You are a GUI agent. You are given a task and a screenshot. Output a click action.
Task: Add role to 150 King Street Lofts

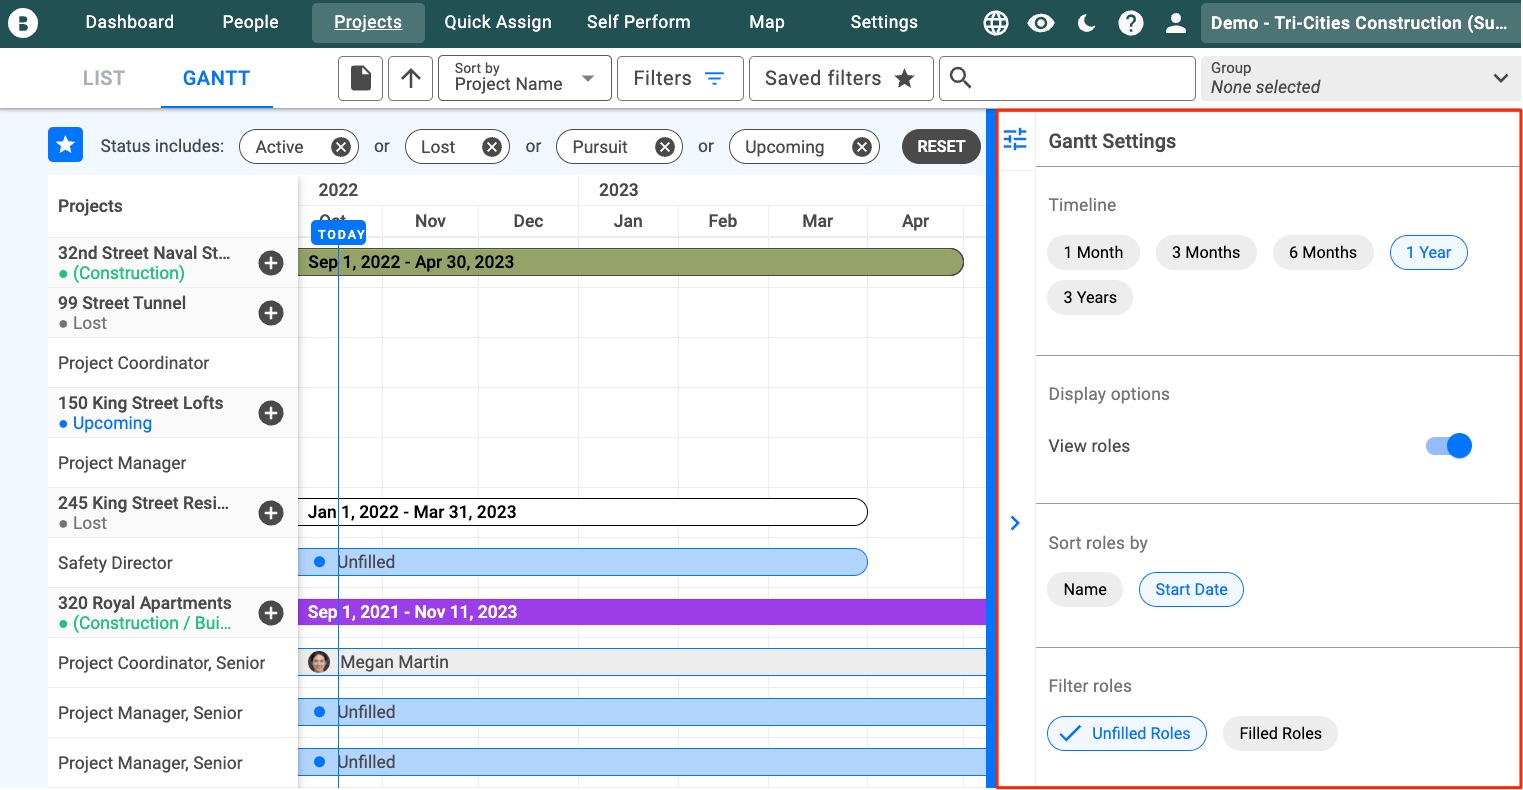tap(271, 413)
